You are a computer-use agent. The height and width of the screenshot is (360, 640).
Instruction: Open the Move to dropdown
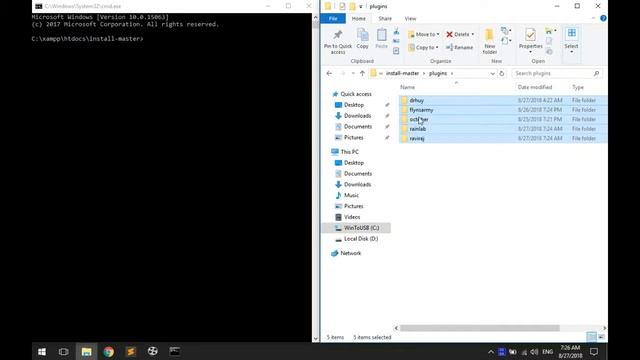[x=423, y=34]
